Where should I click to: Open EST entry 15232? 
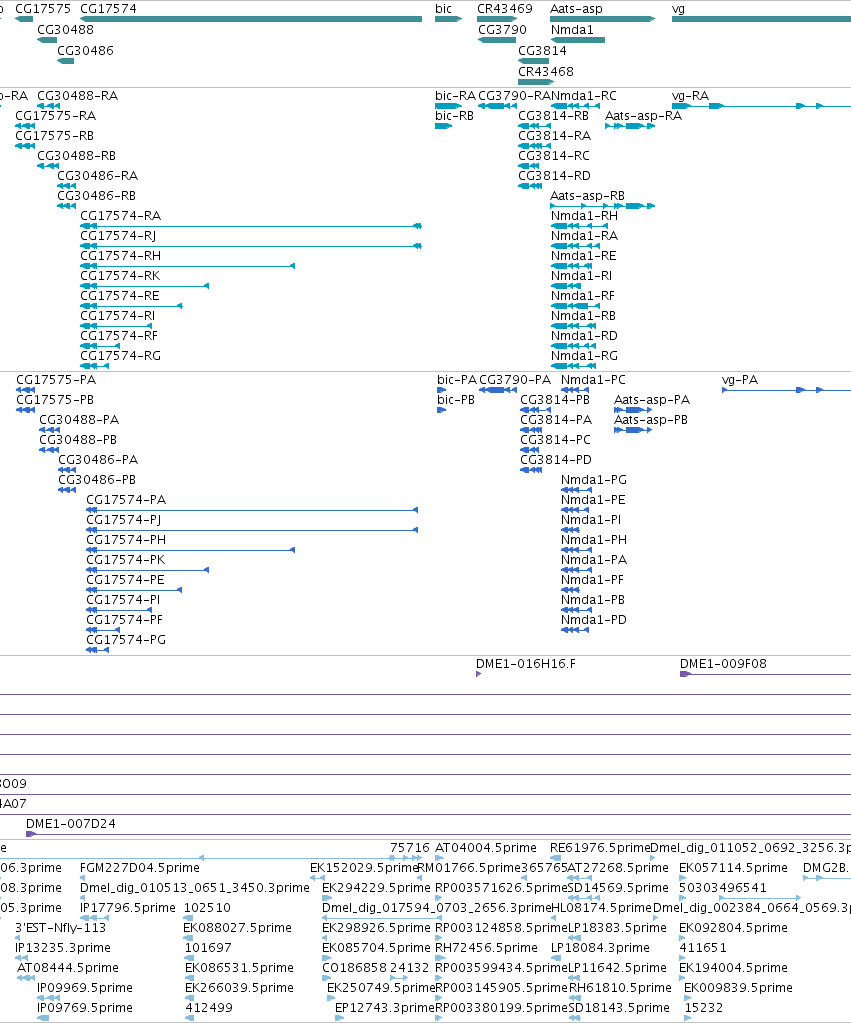coord(704,1008)
